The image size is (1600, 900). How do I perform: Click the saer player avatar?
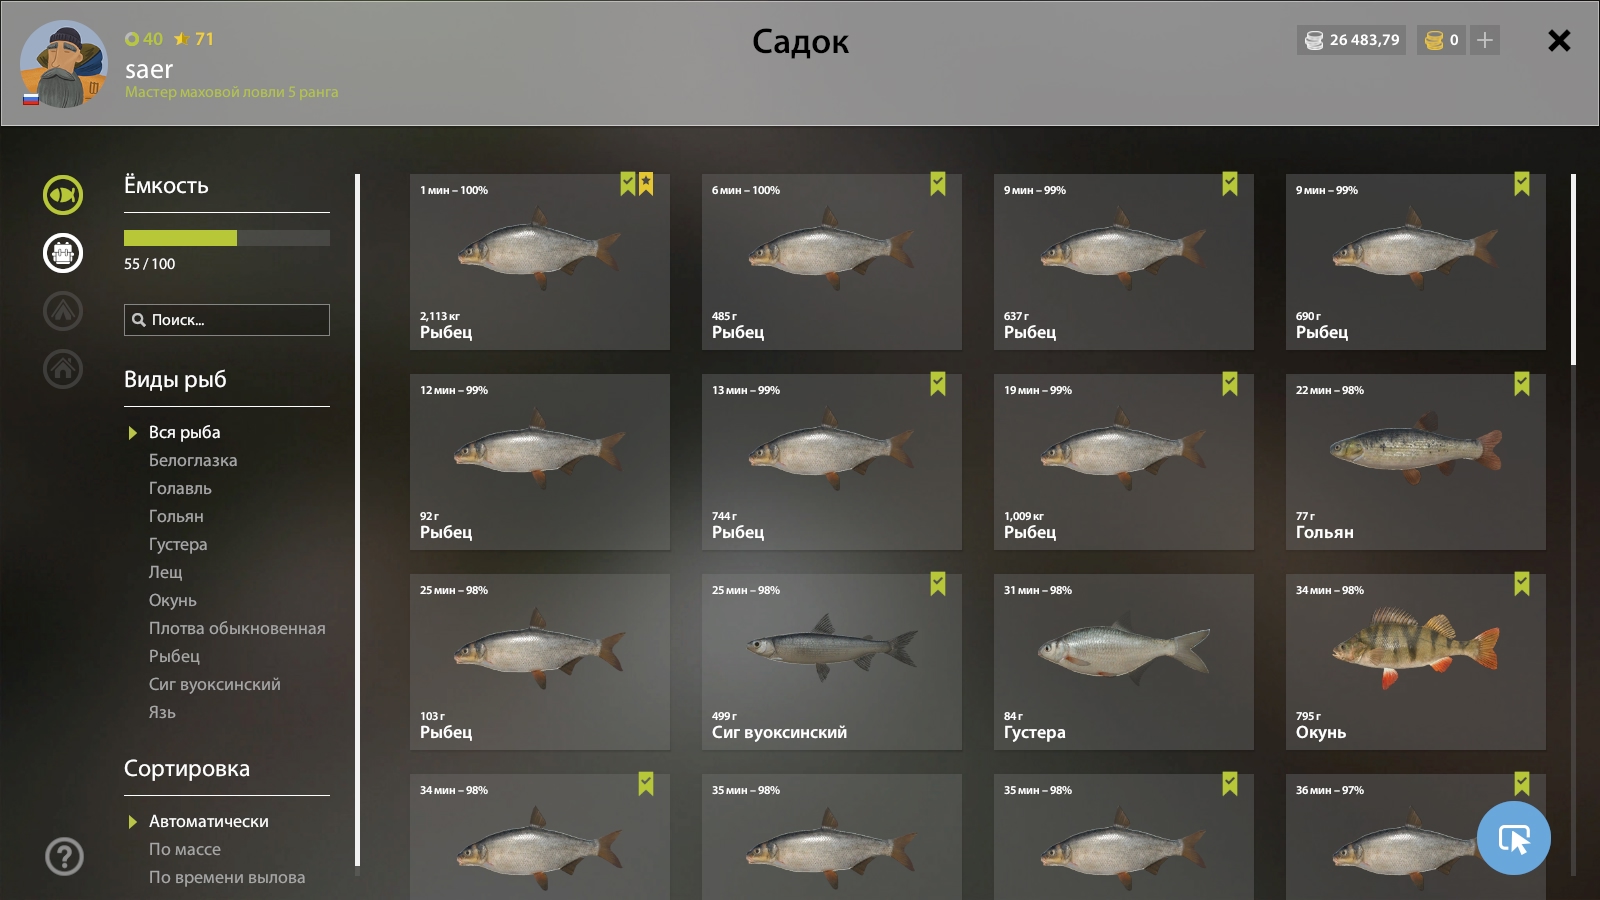click(x=63, y=64)
